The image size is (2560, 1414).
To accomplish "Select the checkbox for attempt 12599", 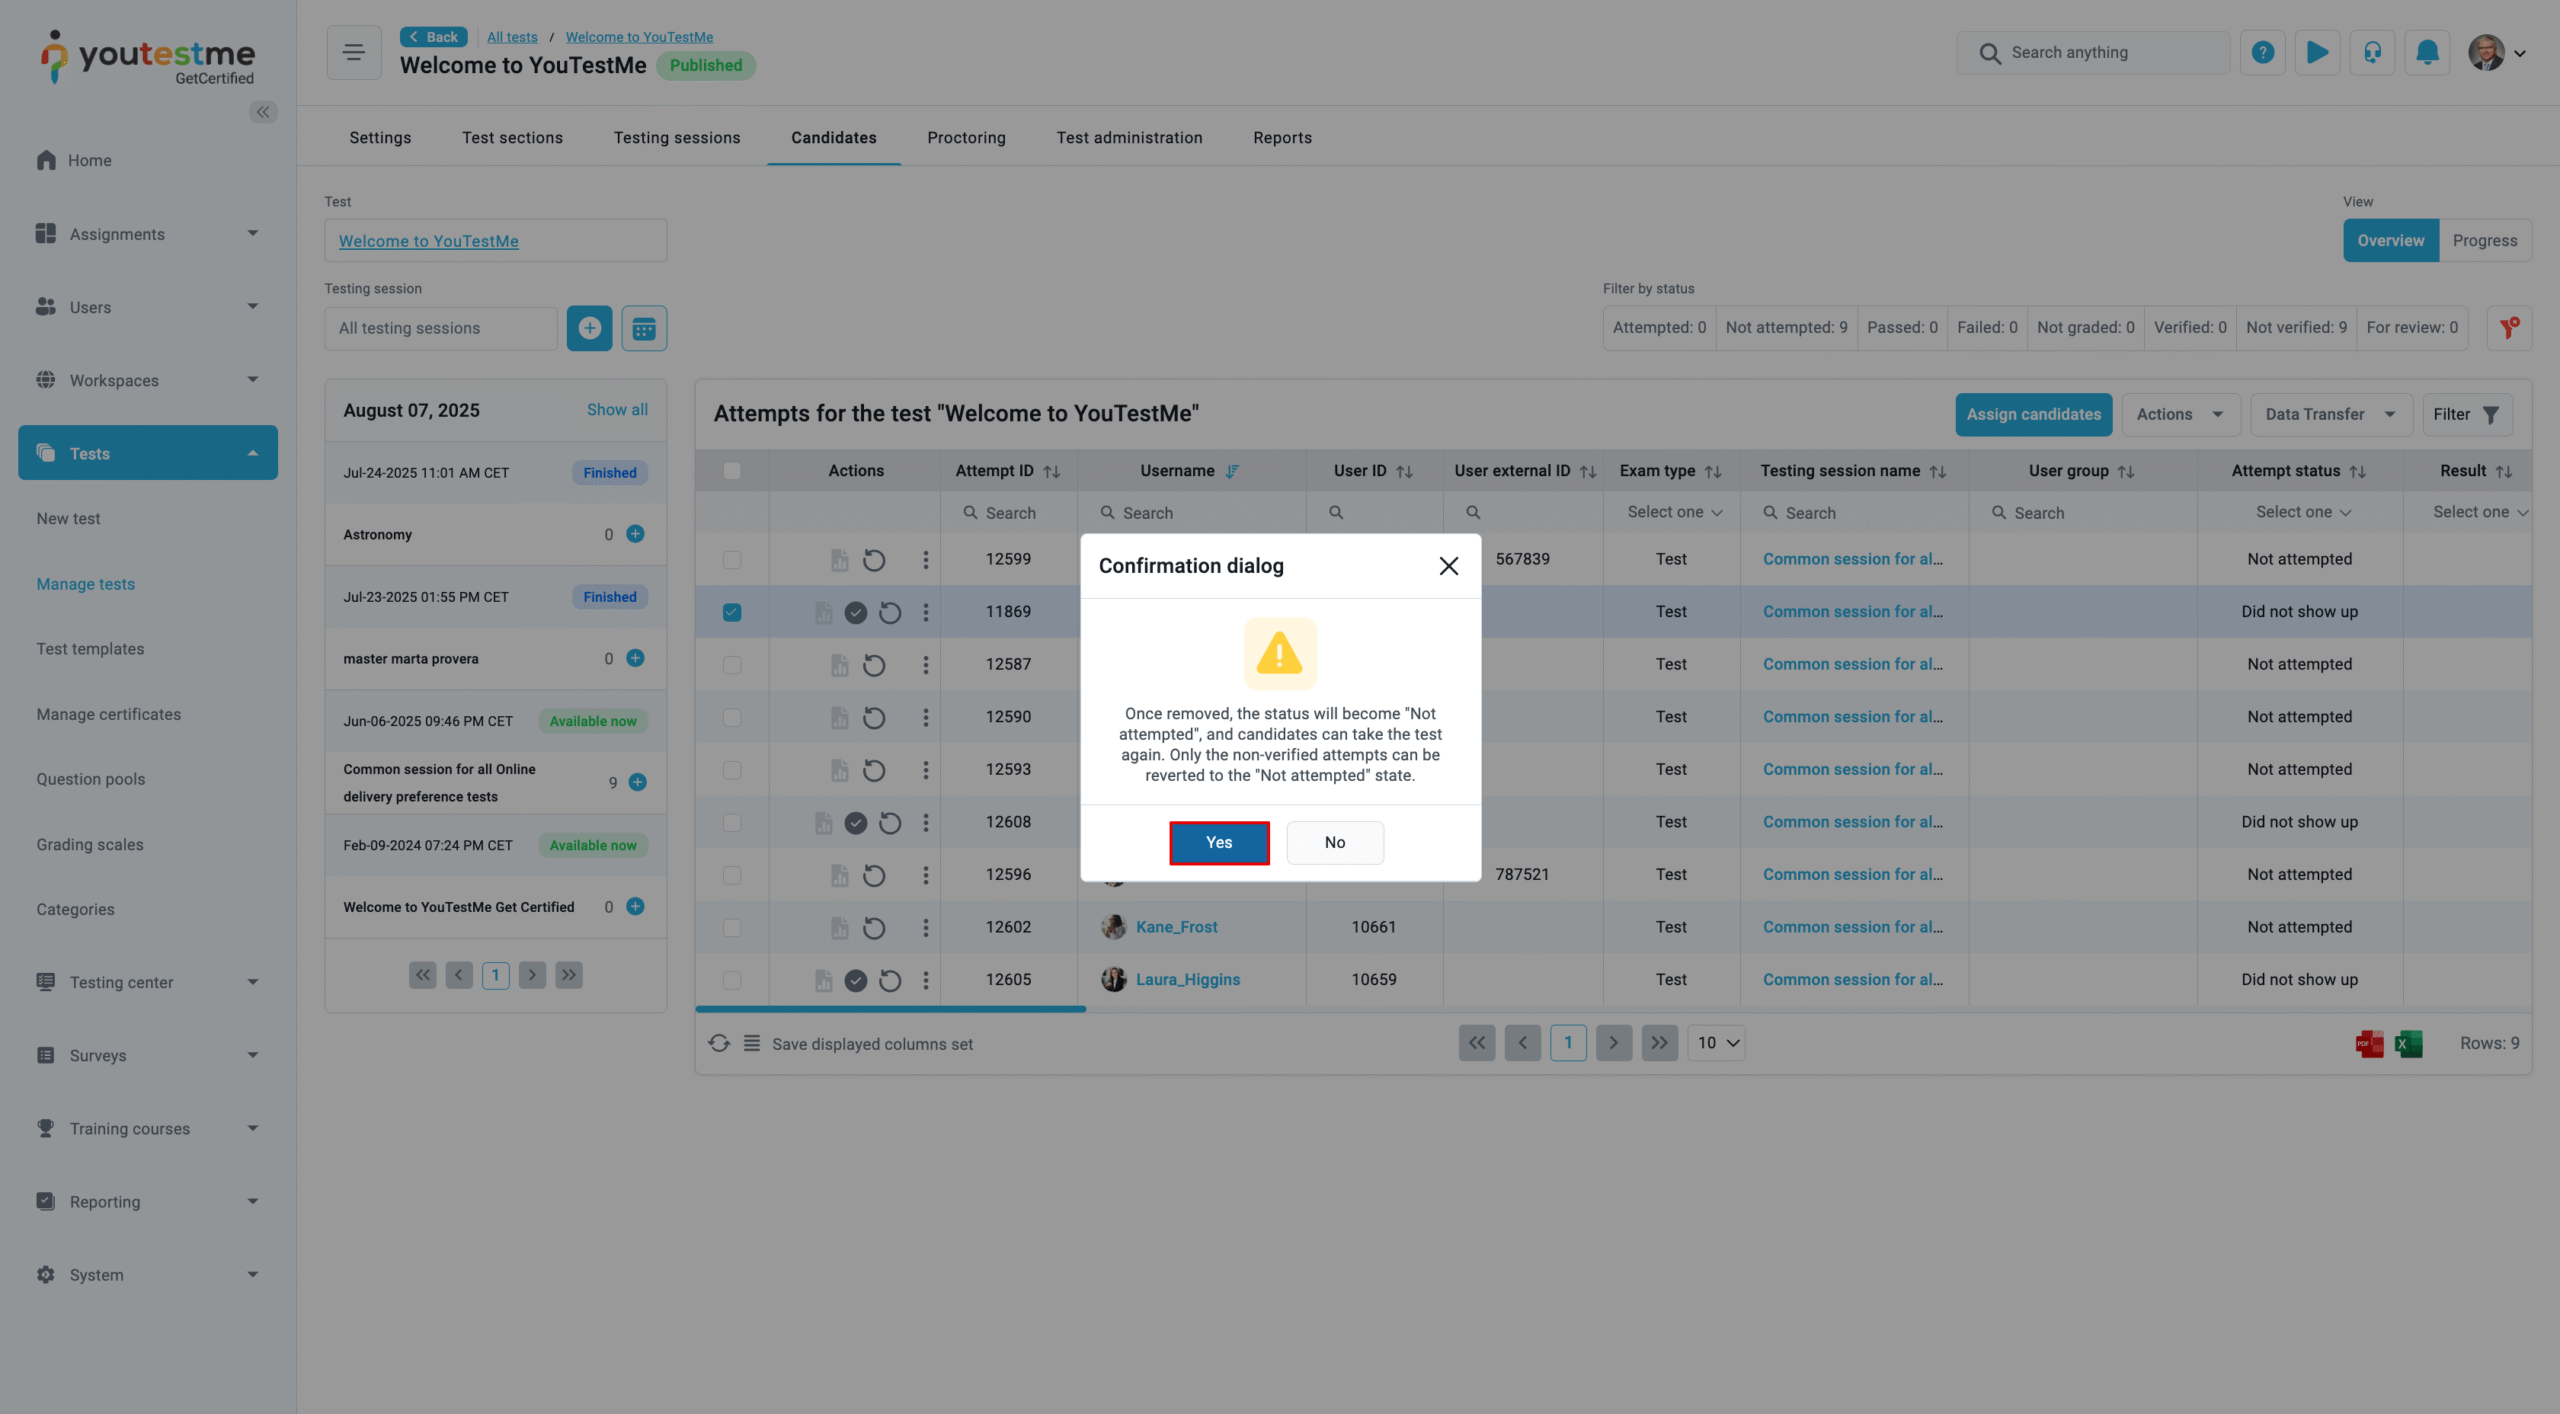I will (732, 560).
